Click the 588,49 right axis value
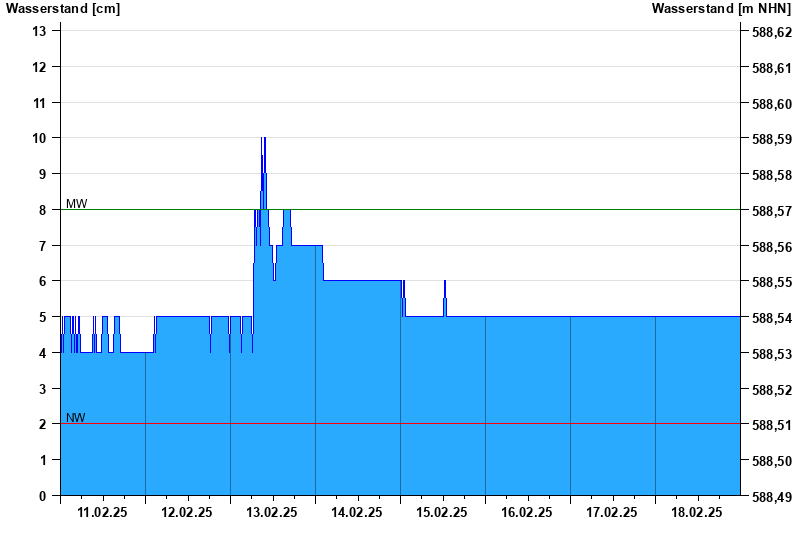This screenshot has height=550, width=800. pyautogui.click(x=772, y=496)
